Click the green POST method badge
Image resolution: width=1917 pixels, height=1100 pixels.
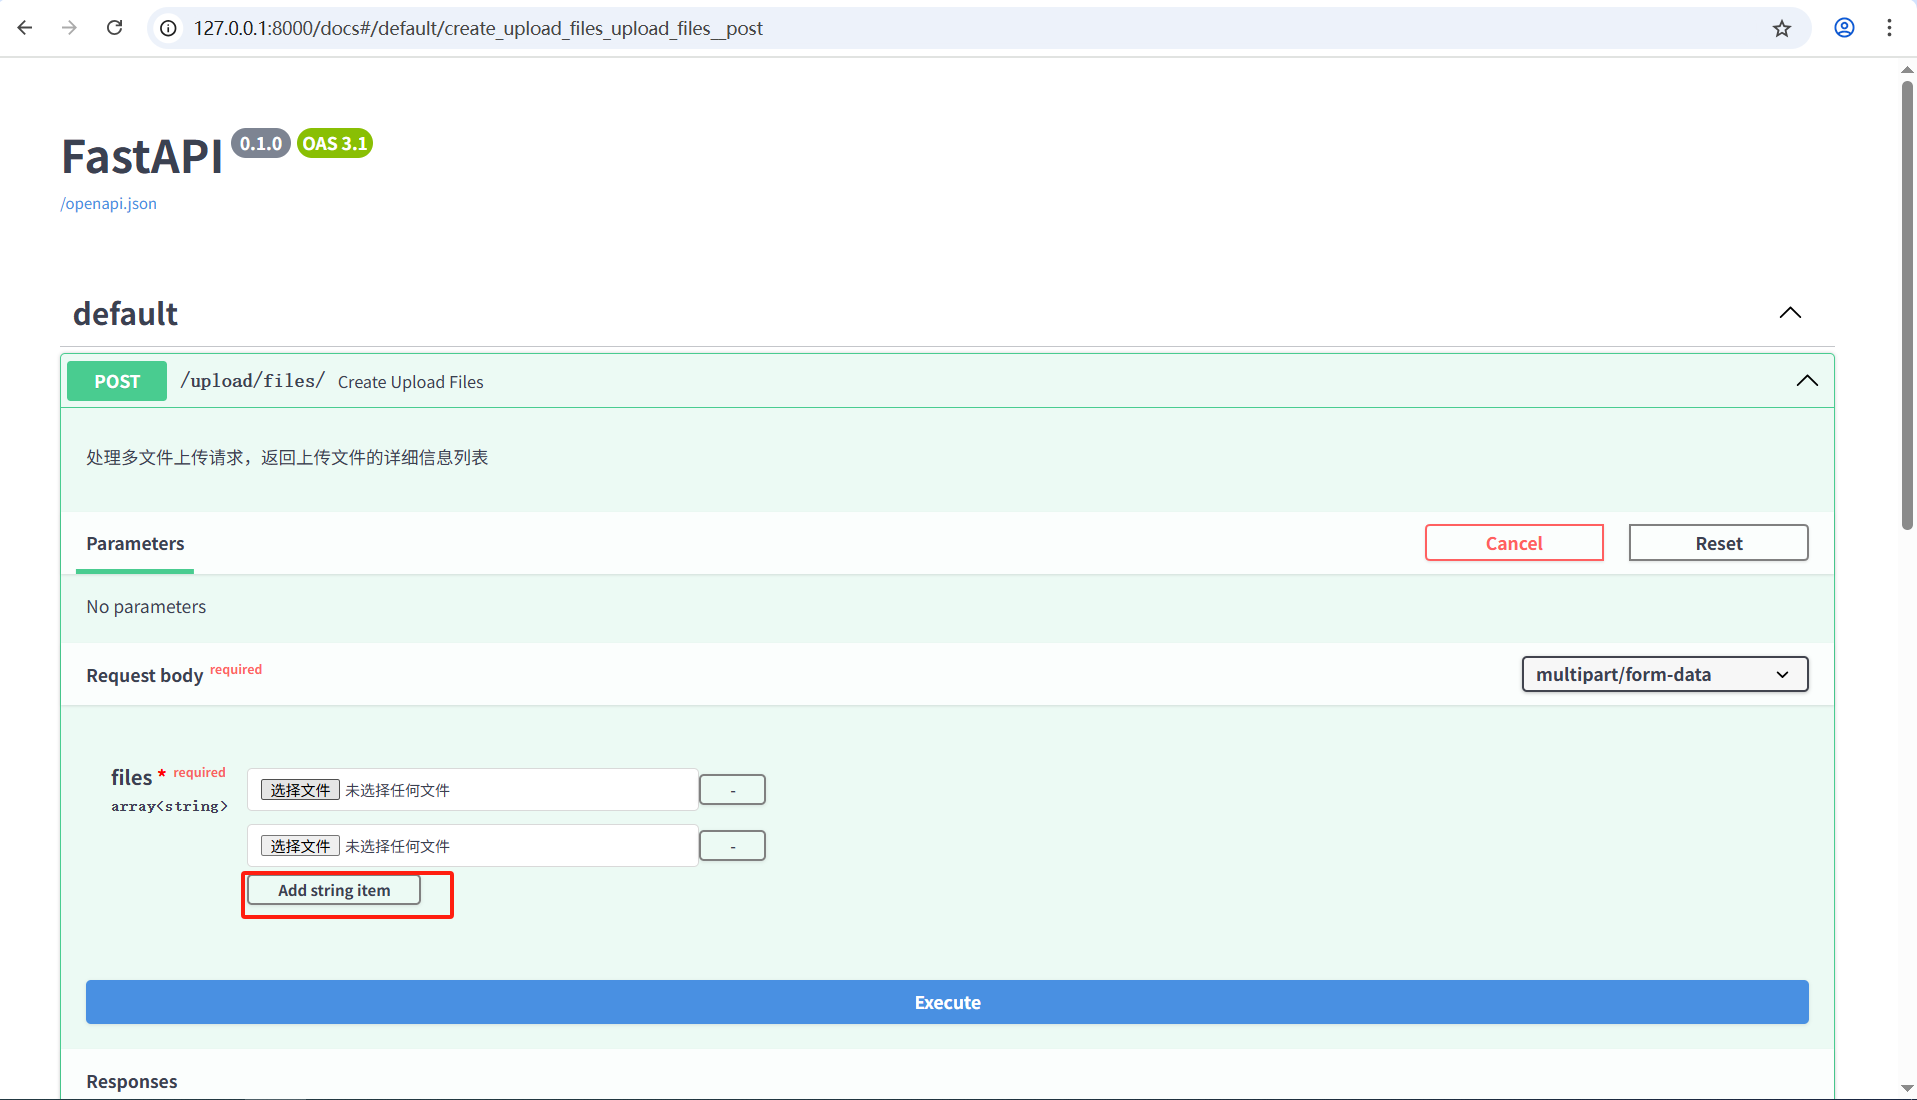(x=117, y=381)
